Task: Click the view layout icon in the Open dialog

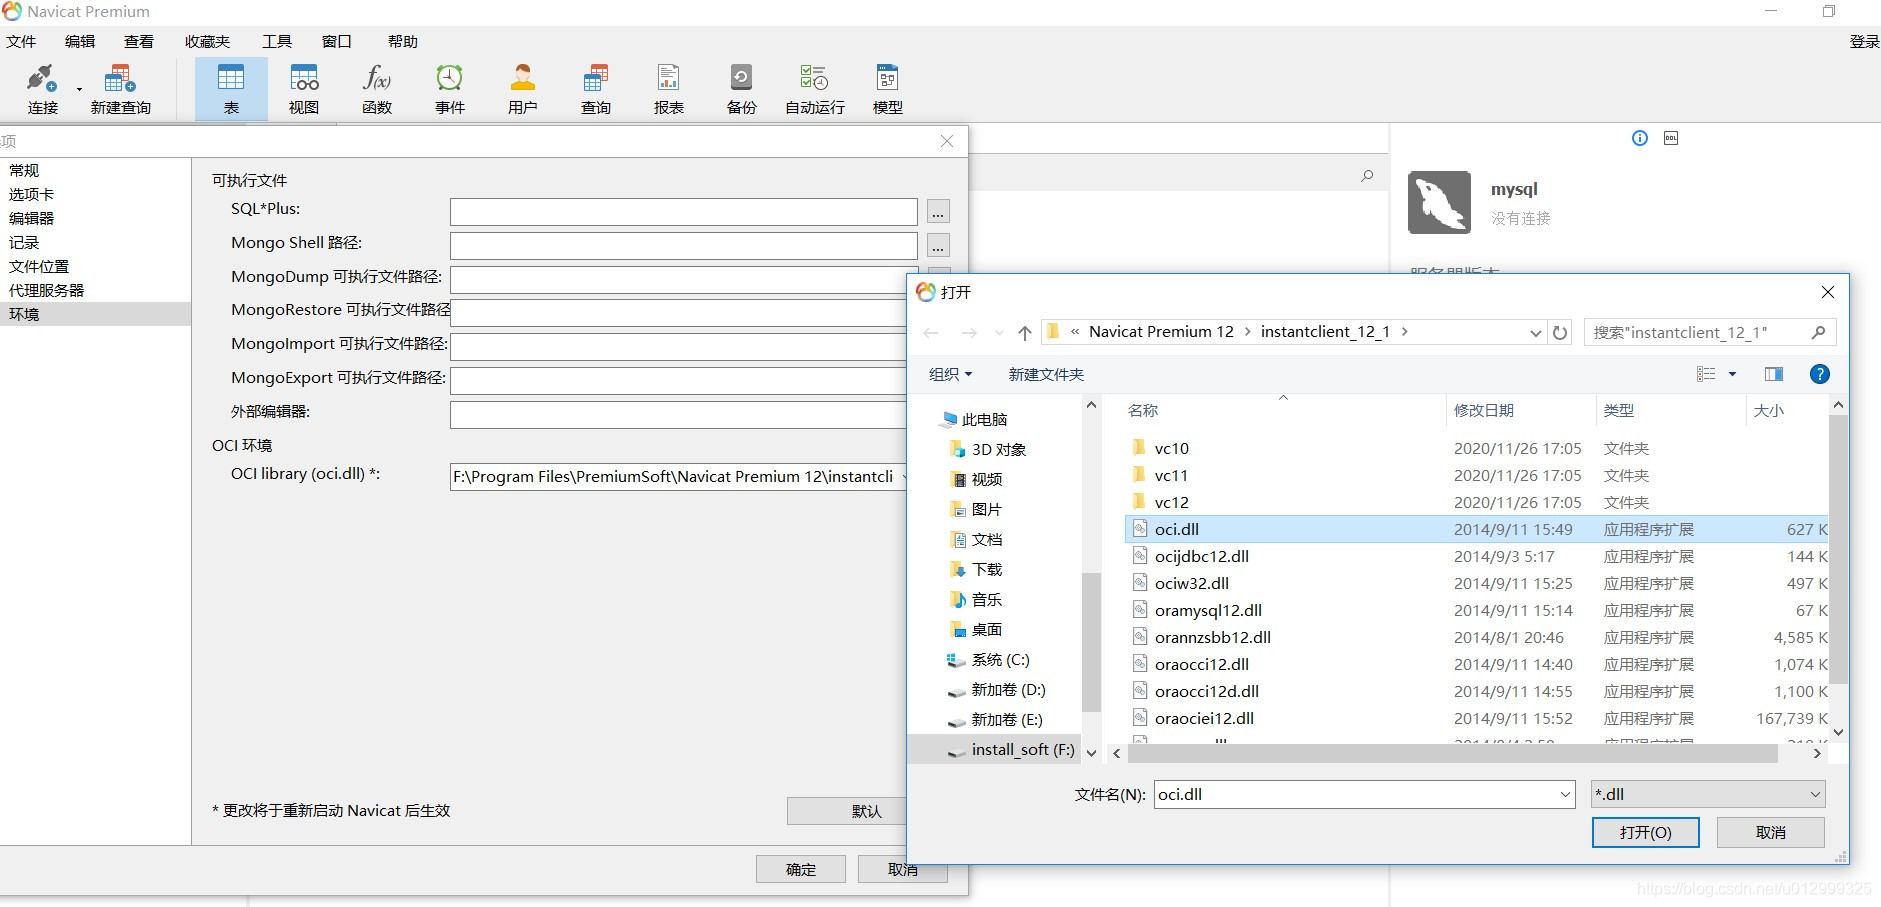Action: click(1706, 374)
